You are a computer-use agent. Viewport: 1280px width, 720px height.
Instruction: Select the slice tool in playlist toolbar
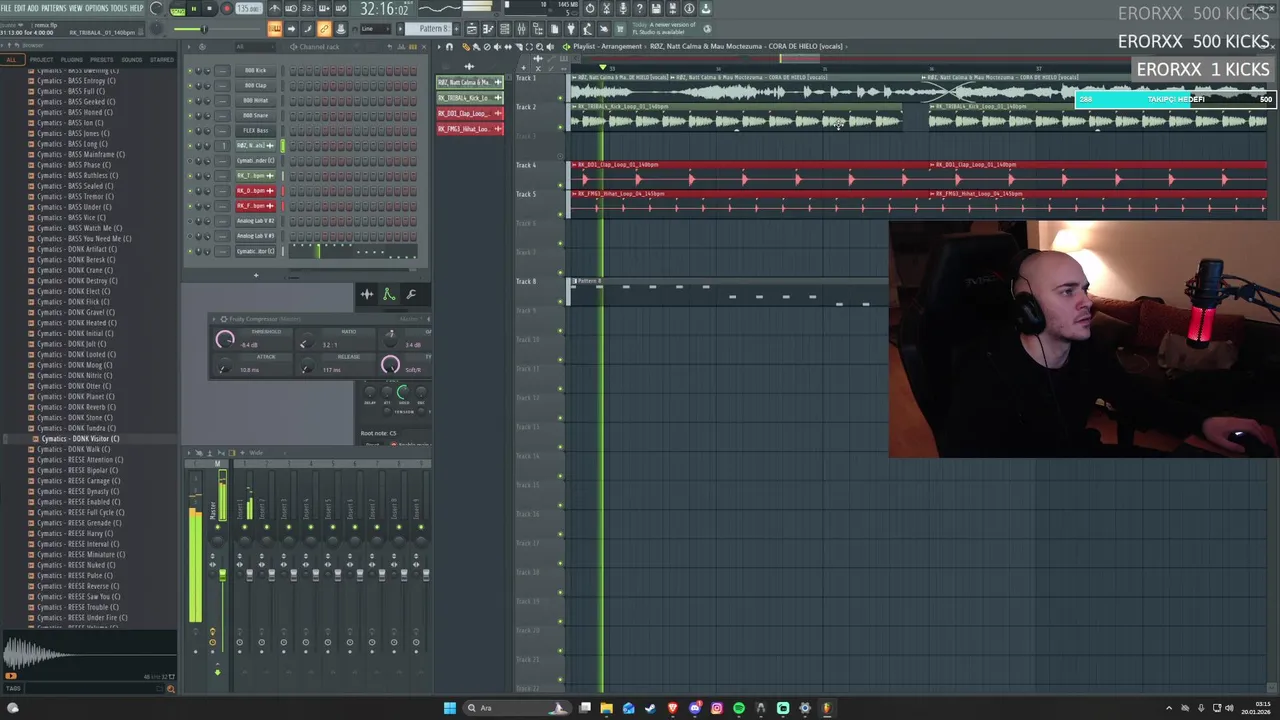518,46
